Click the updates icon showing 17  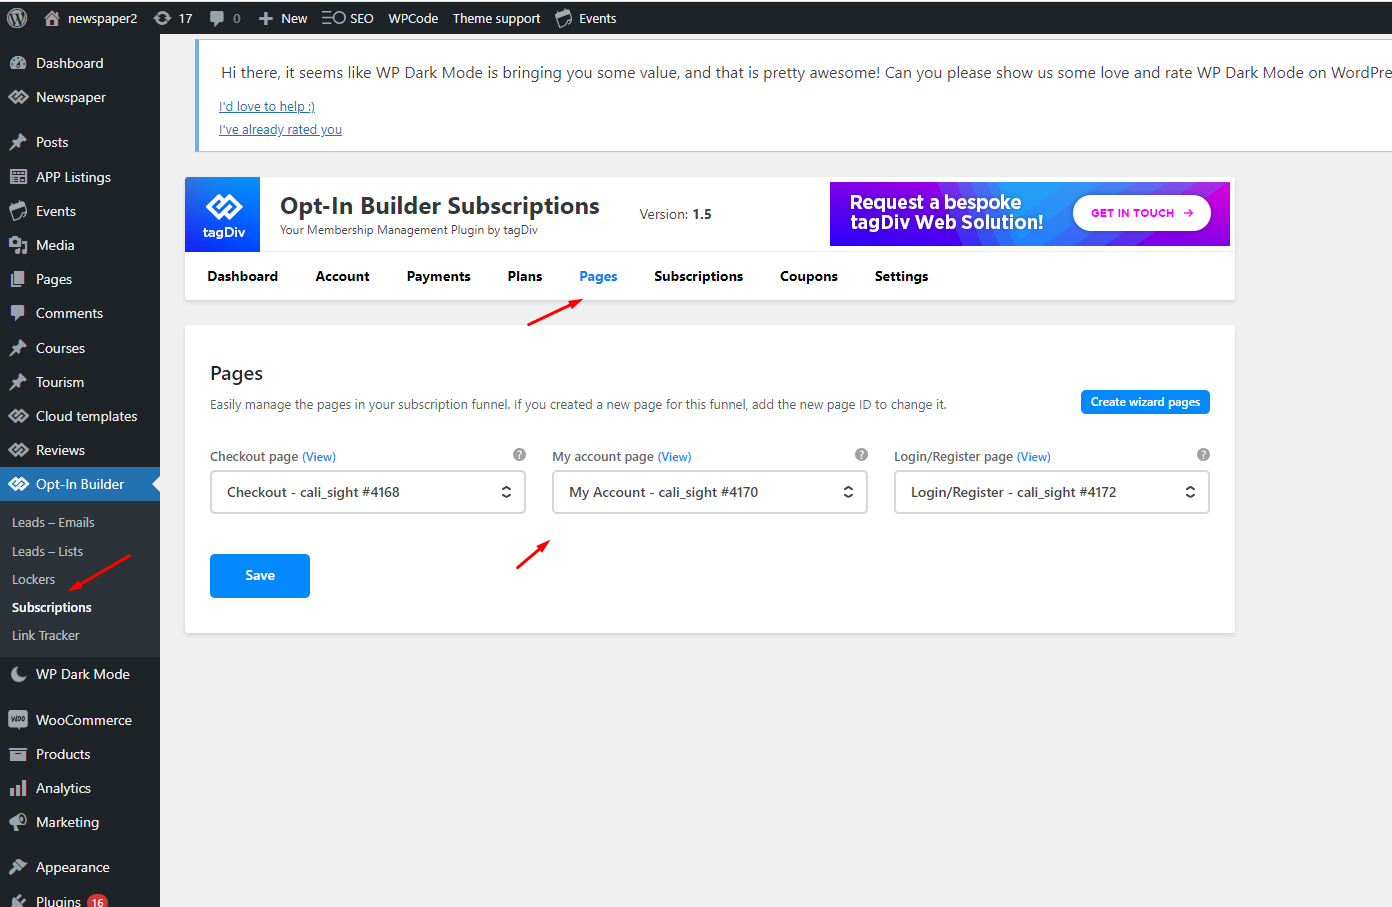[x=162, y=18]
